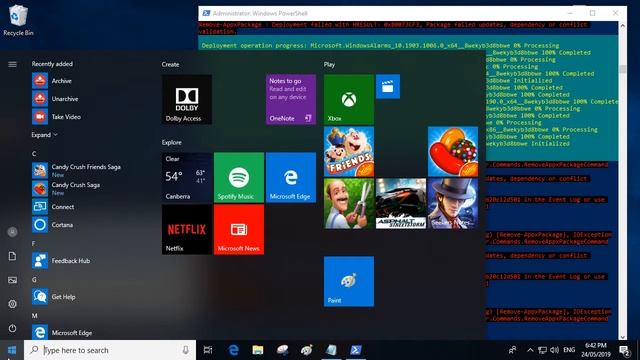The width and height of the screenshot is (640, 360).
Task: Open the OneNote tile
Action: [x=291, y=99]
